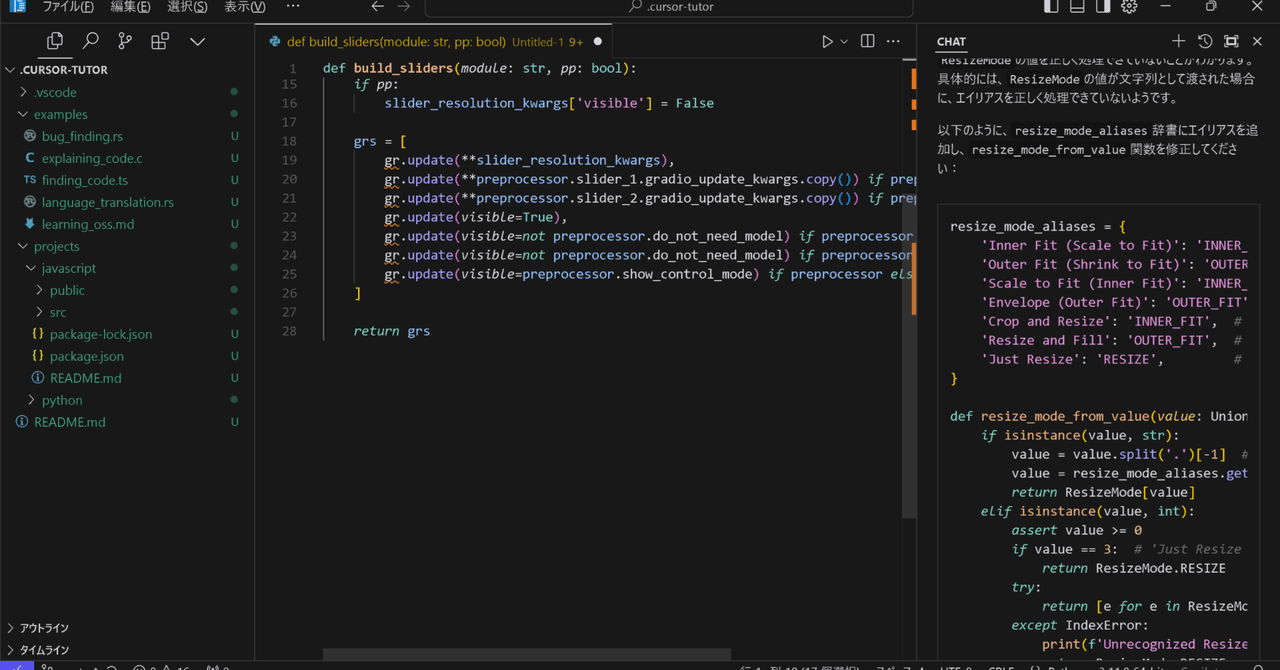The height and width of the screenshot is (670, 1280).
Task: Click 'return ResizeMode[value]' in chat code
Action: (1103, 492)
